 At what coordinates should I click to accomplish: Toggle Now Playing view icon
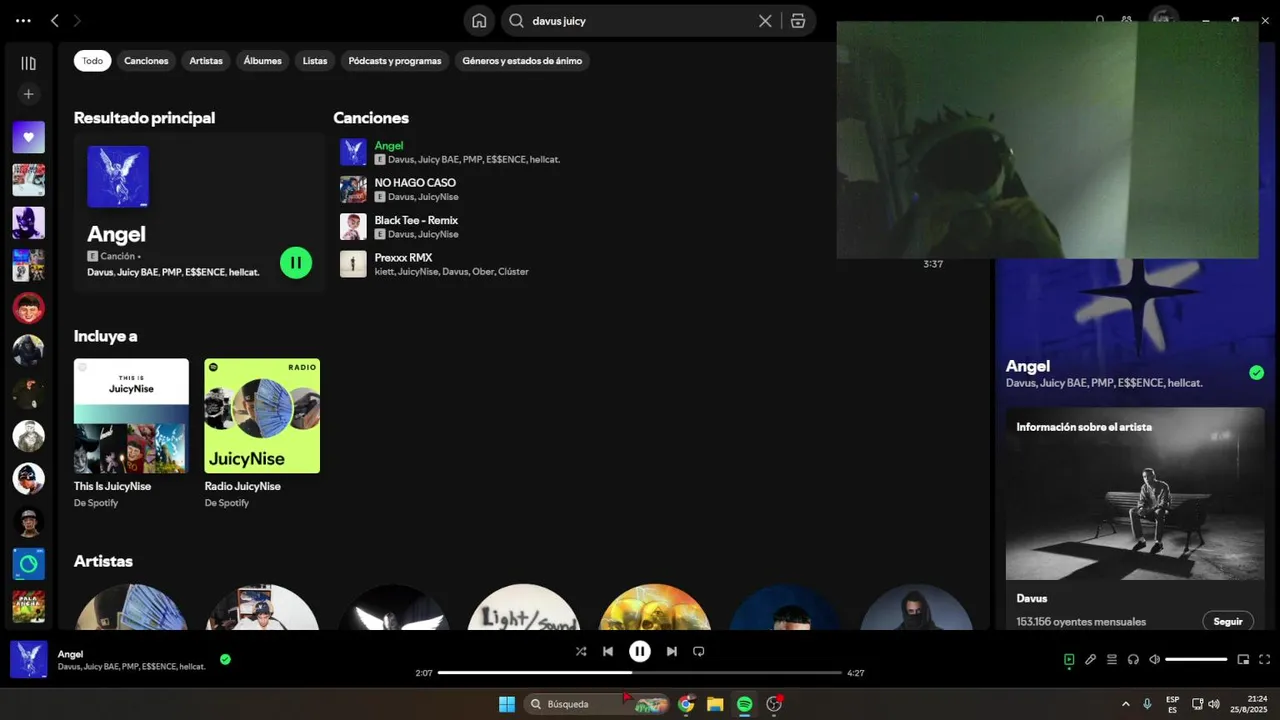coord(1069,659)
